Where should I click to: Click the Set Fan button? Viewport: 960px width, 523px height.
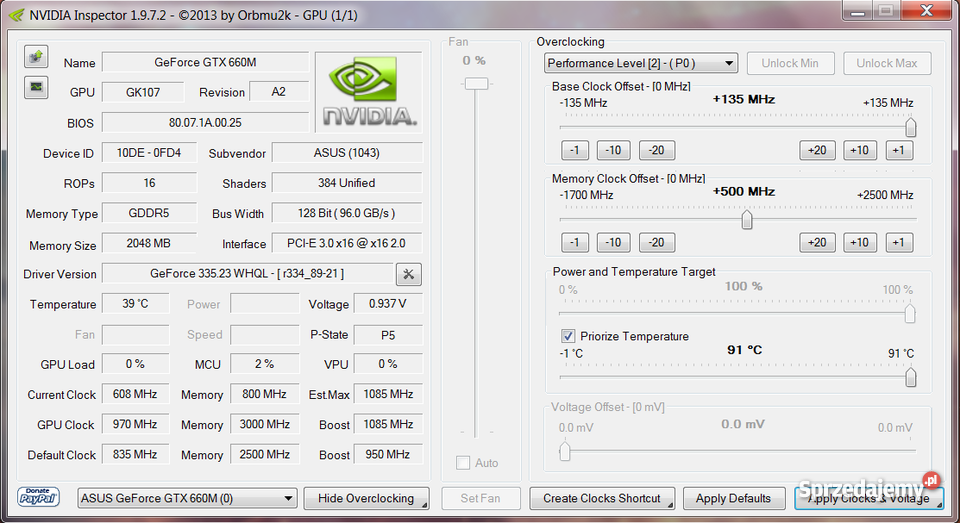coord(481,498)
